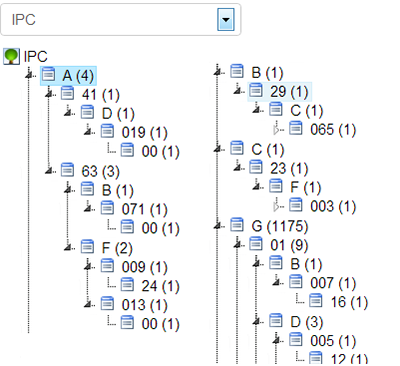Expand the 003 (1) node arrow
Image resolution: width=400 pixels, height=366 pixels.
276,206
